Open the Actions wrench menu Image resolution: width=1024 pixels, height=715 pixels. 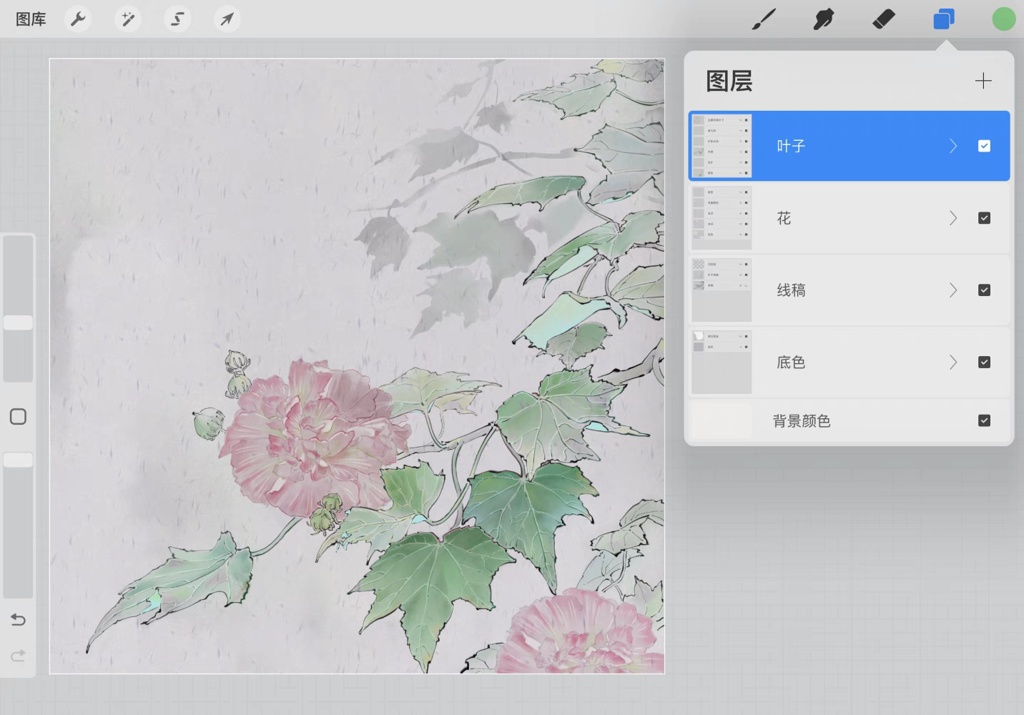pos(78,18)
